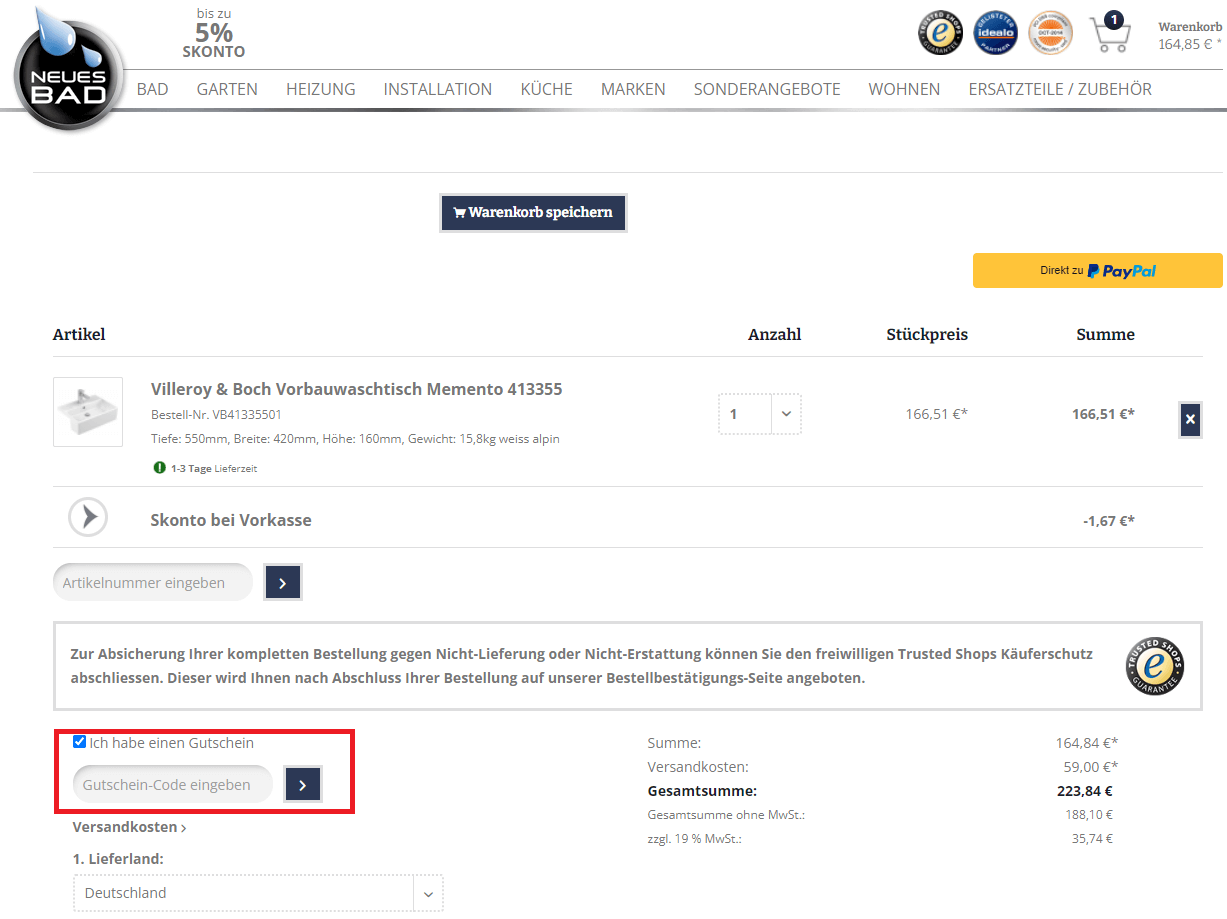The width and height of the screenshot is (1227, 919).
Task: Submit article number with arrow button
Action: [283, 583]
